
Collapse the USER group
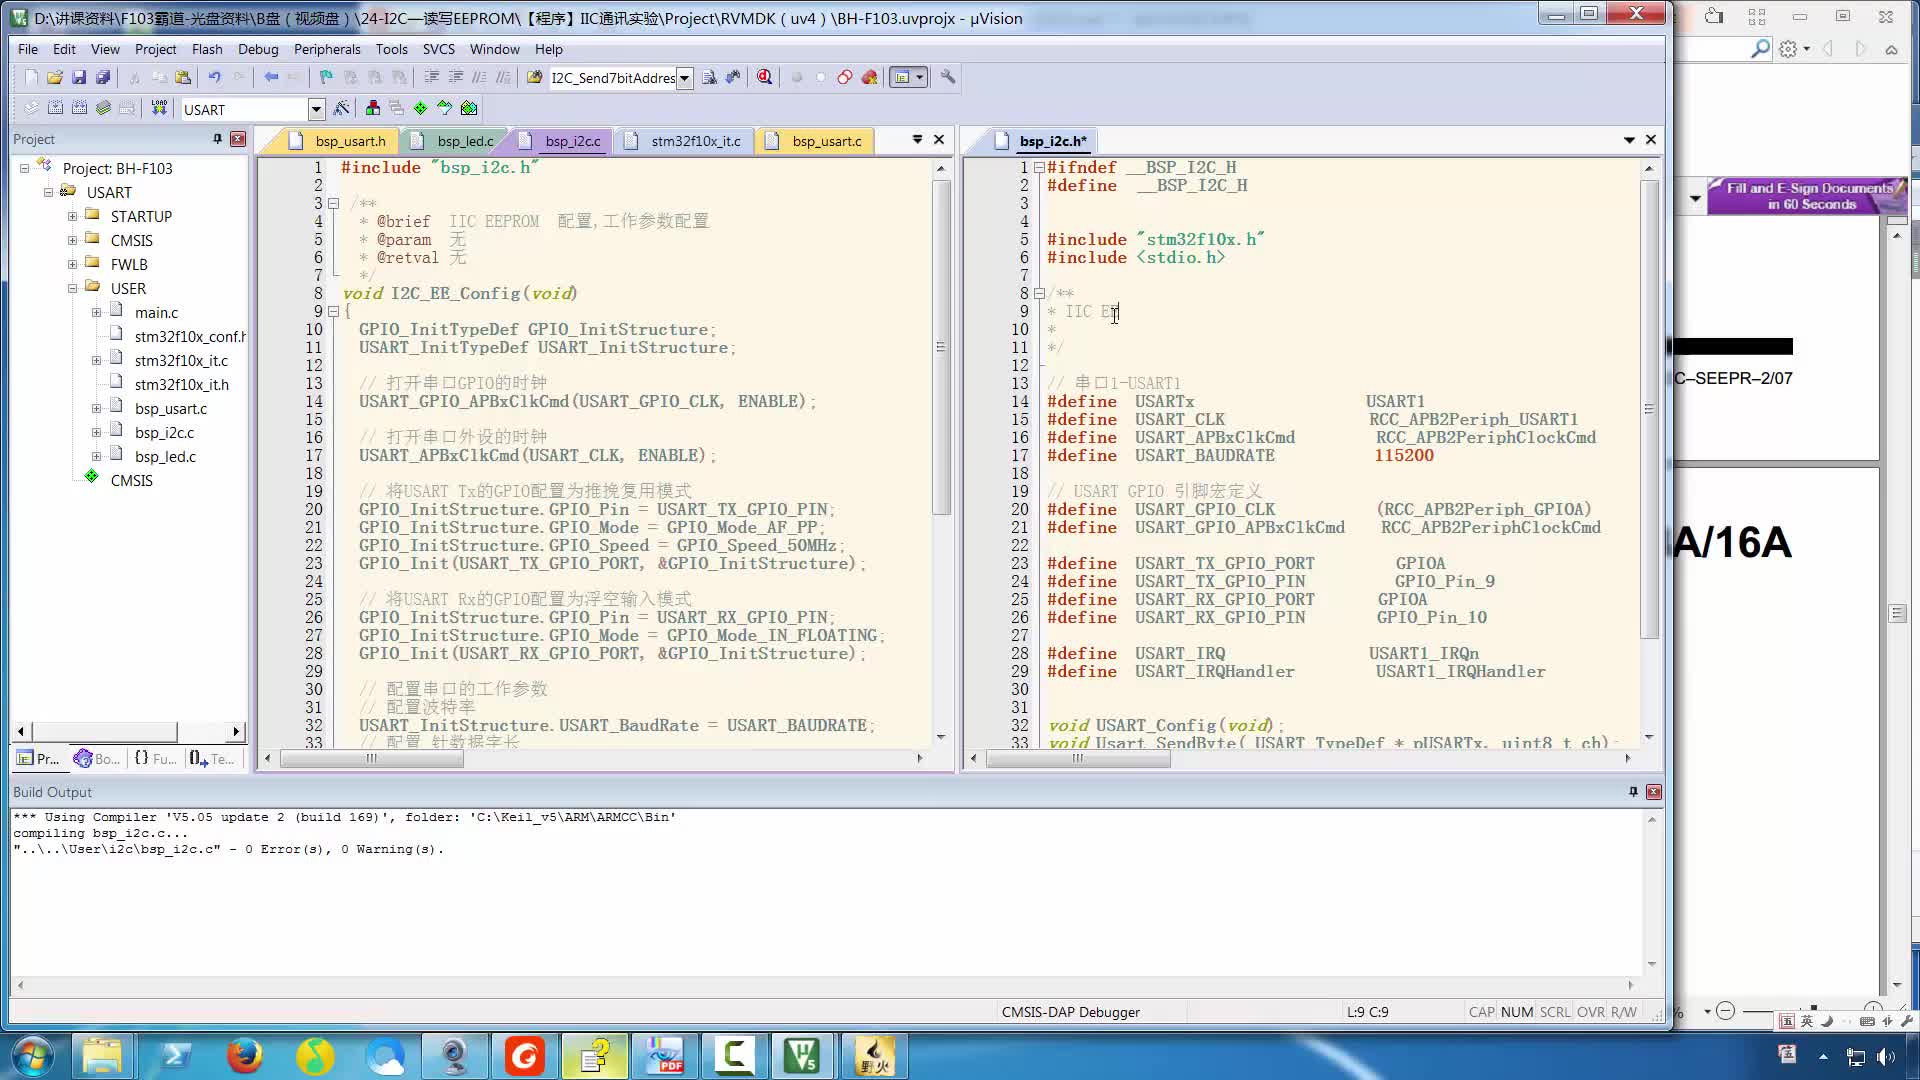[72, 288]
